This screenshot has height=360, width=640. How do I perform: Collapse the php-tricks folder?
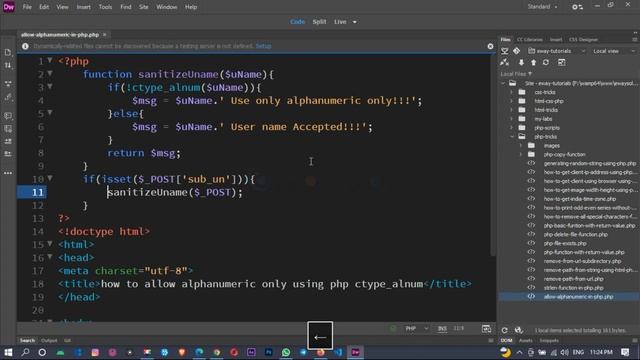pos(511,137)
